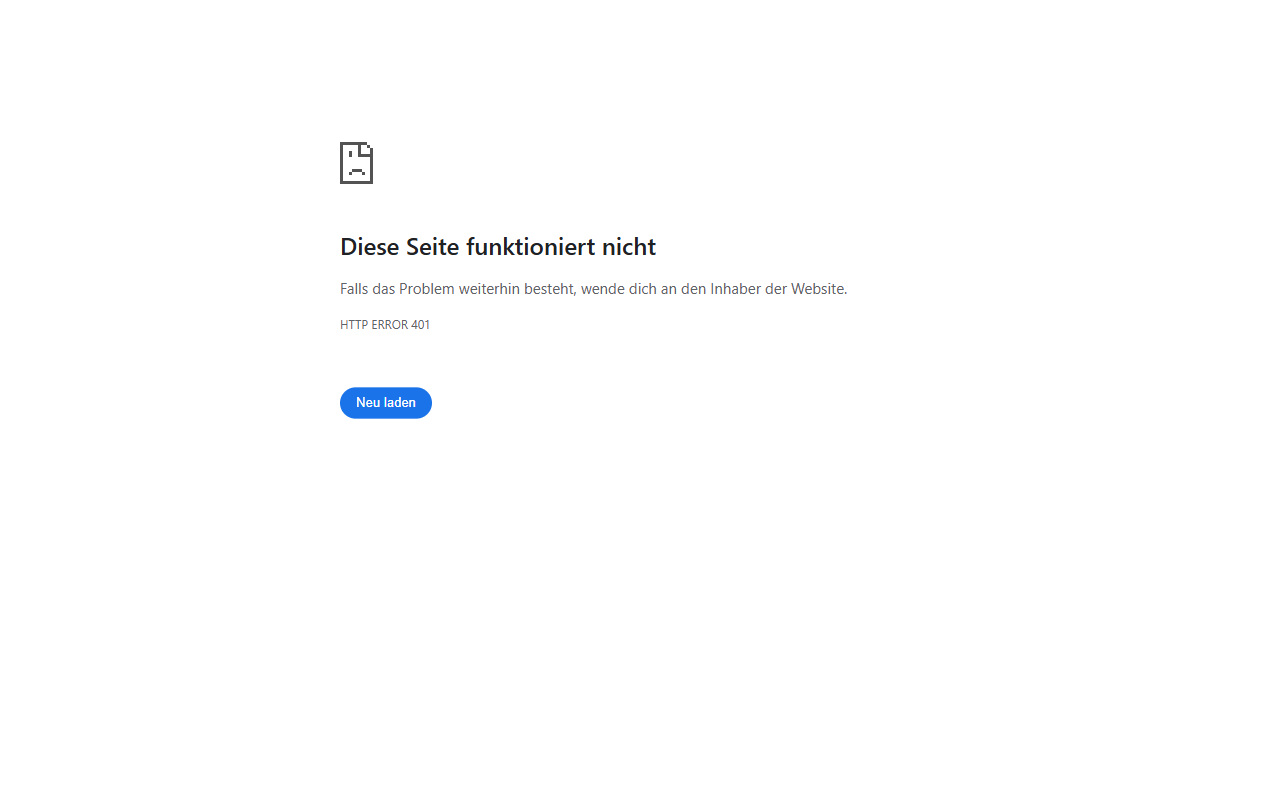Click the word 'Inhaber' in message

[x=735, y=289]
